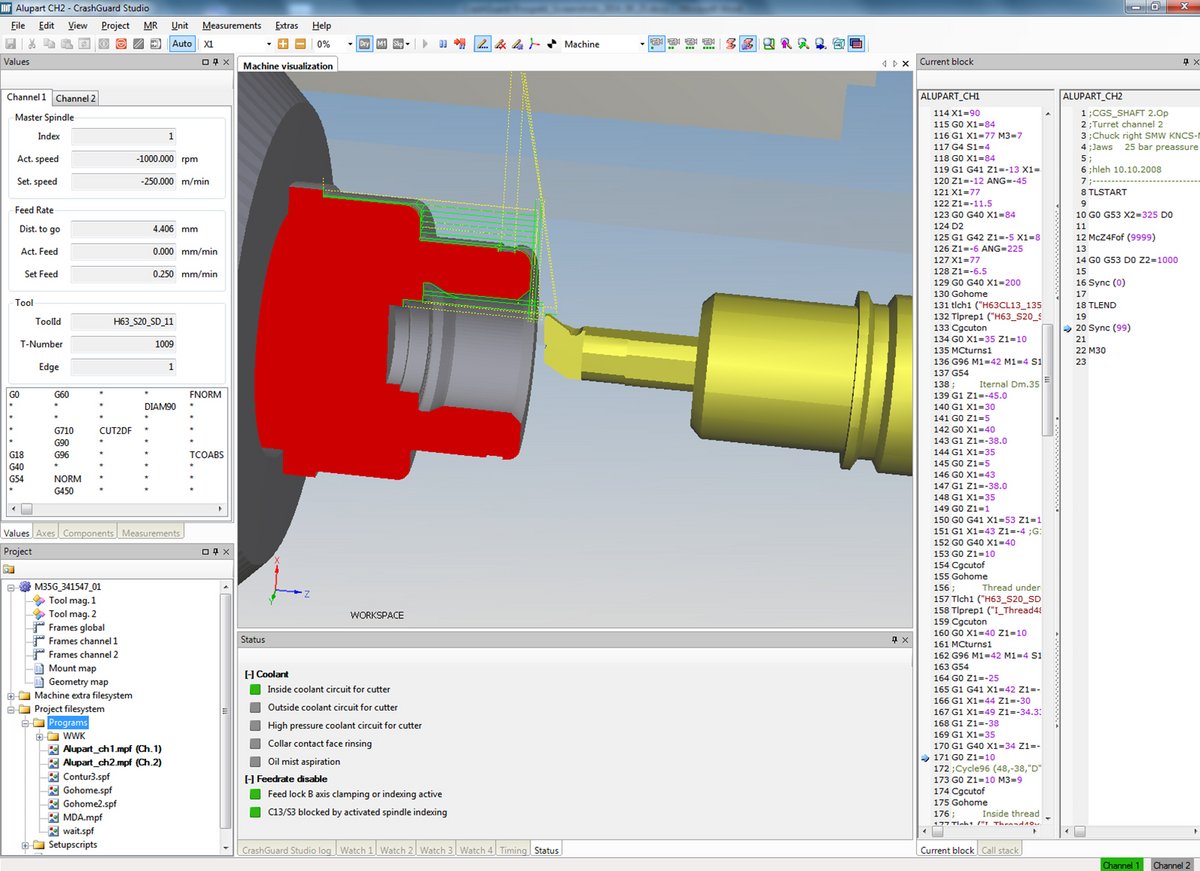
Task: Click the Save icon in the toolbar
Action: tap(11, 44)
